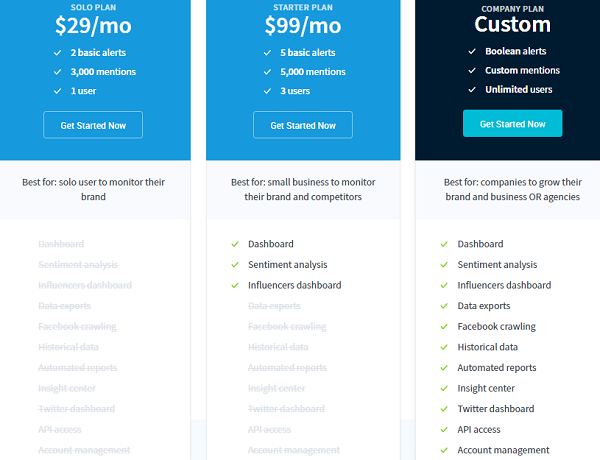Screen dimensions: 600x460
Task: Click Influencers dashboard in Starter Plan list
Action: [294, 285]
